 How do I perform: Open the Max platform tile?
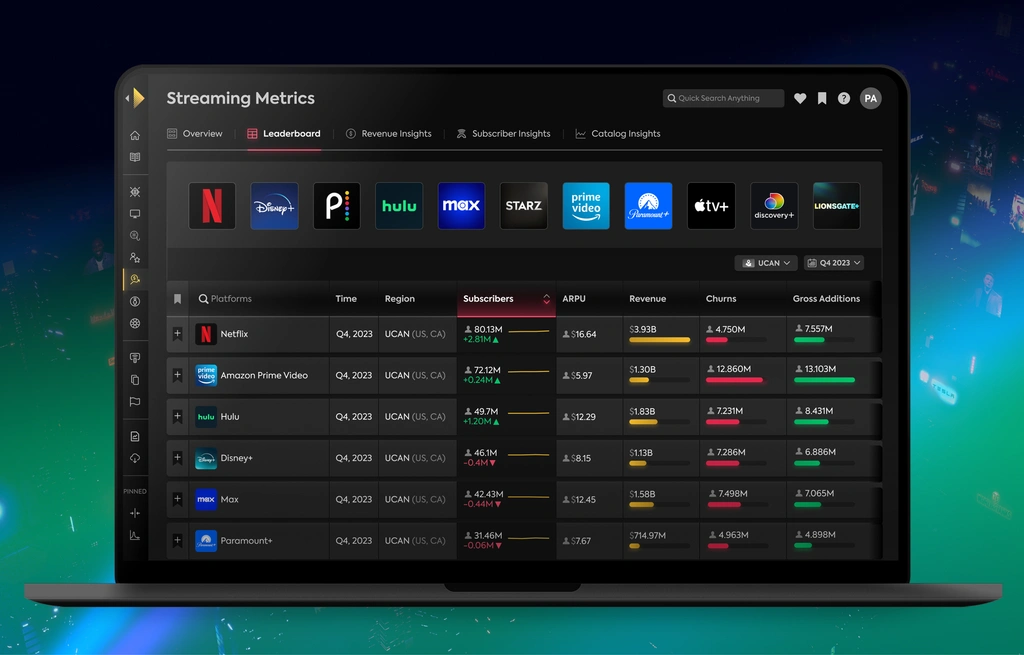click(461, 206)
